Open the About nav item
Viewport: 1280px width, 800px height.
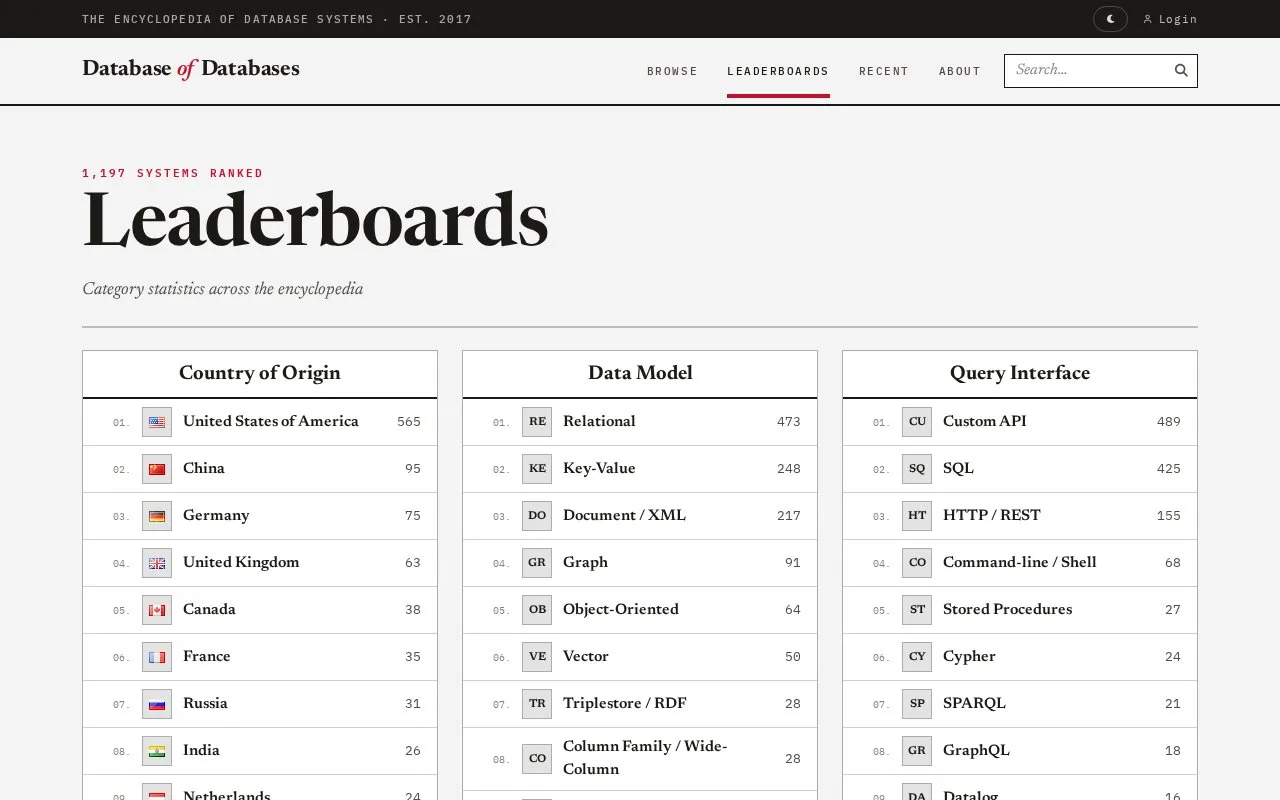pyautogui.click(x=960, y=71)
